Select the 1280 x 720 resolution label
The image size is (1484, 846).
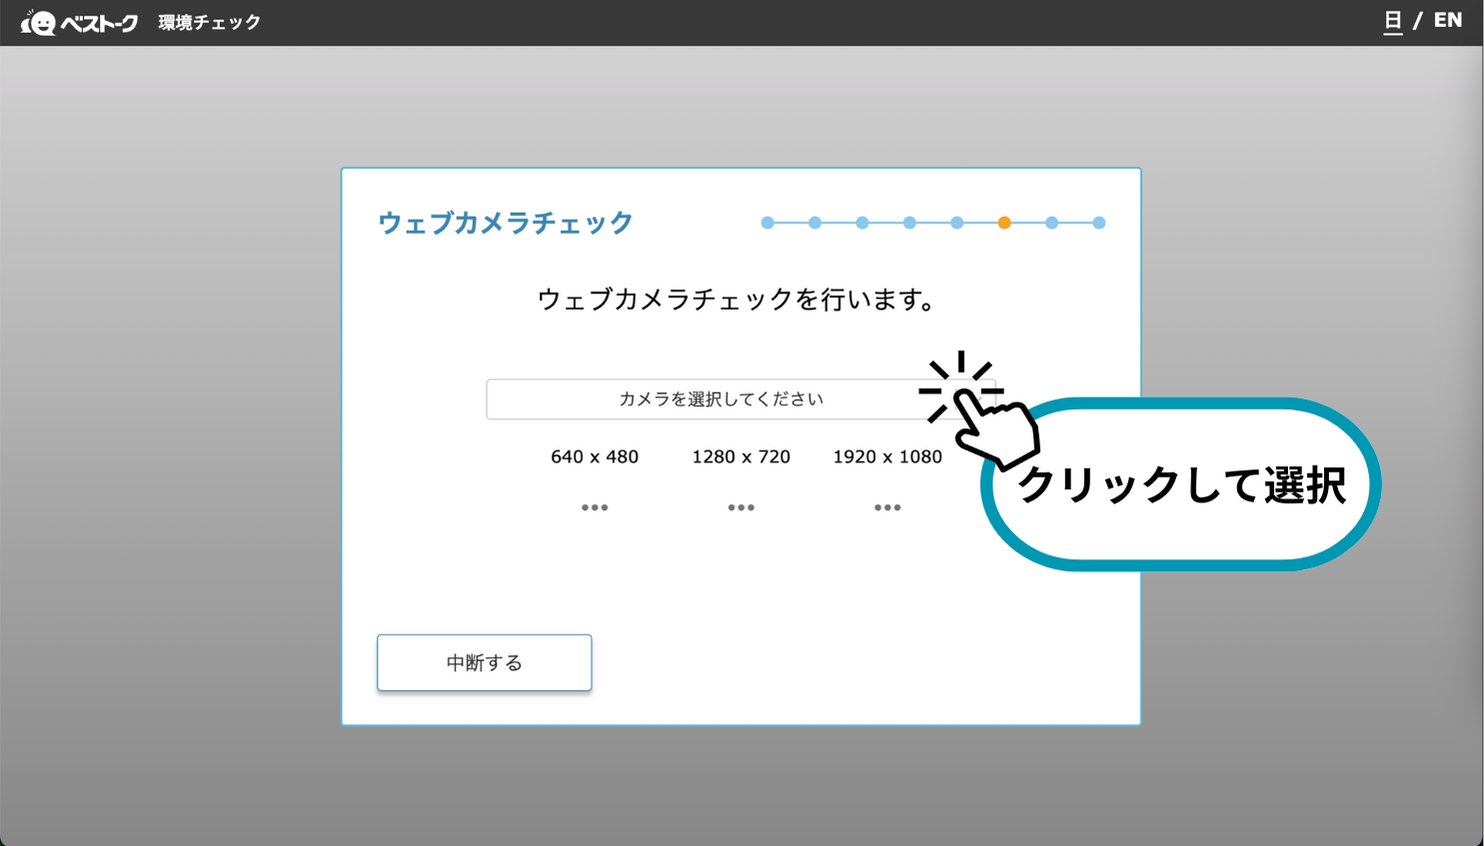coord(741,457)
